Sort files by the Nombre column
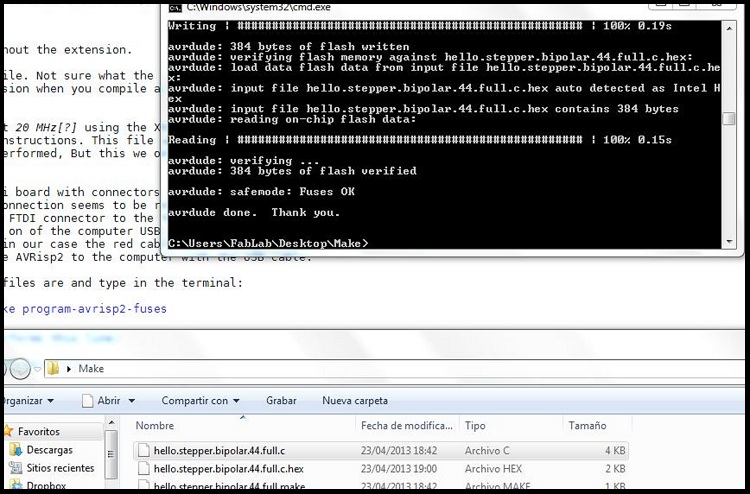 pyautogui.click(x=244, y=425)
